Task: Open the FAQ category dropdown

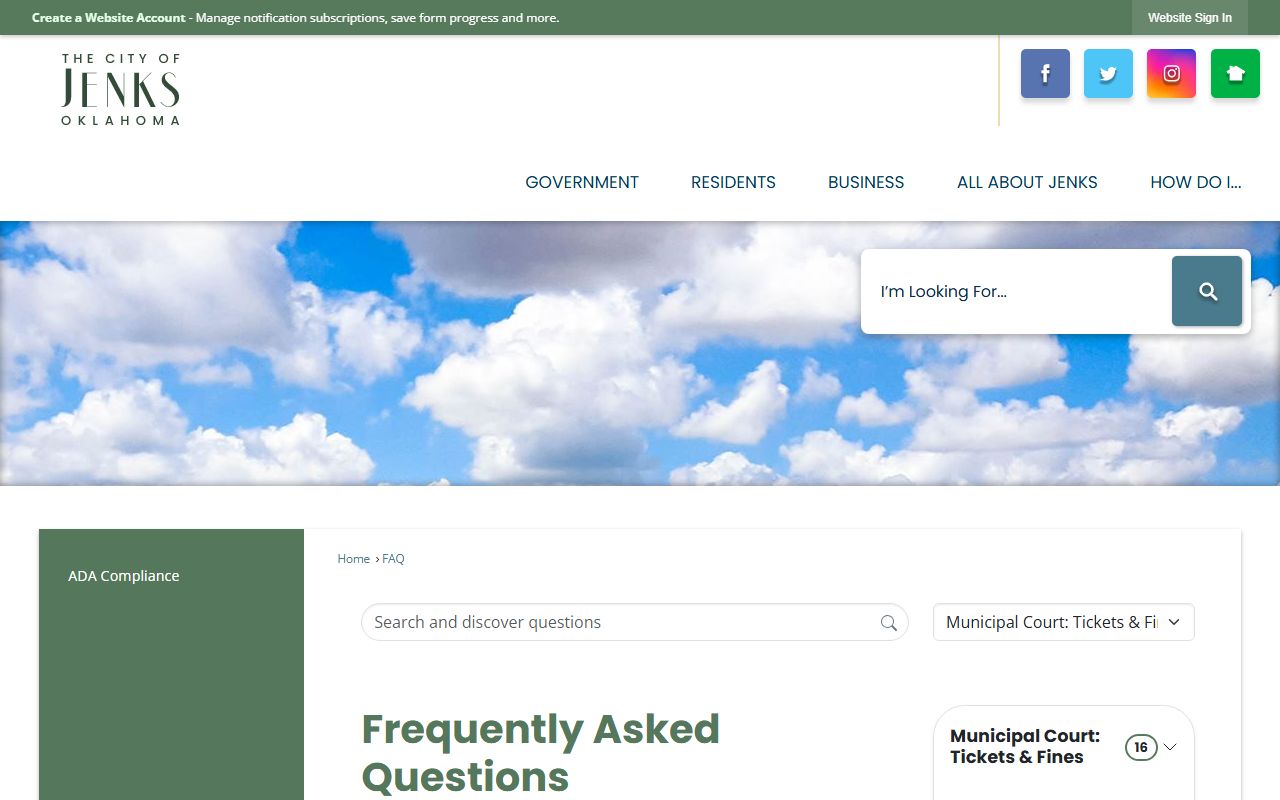Action: pyautogui.click(x=1063, y=622)
